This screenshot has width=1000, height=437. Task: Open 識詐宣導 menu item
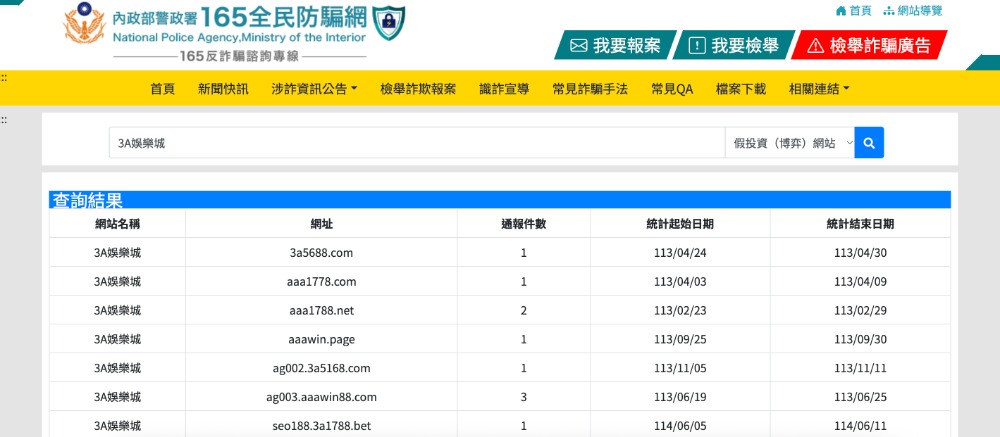pos(504,89)
